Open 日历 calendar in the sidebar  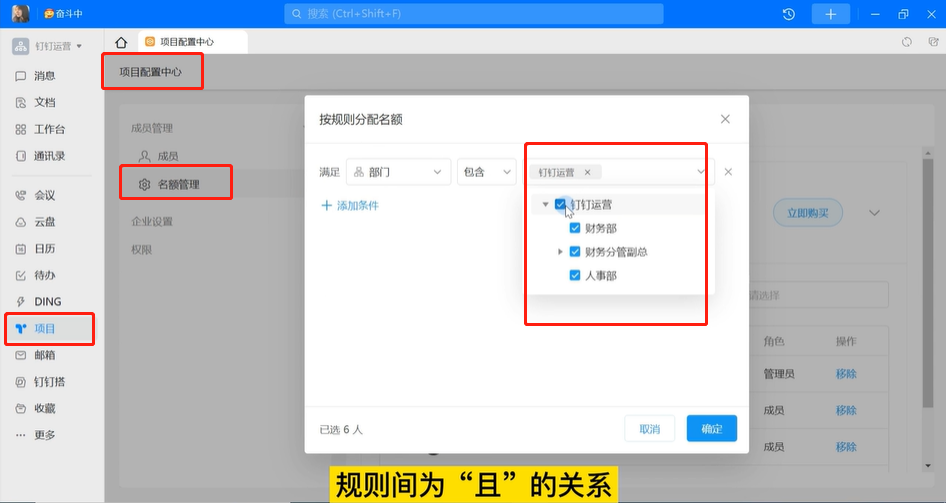pos(44,249)
